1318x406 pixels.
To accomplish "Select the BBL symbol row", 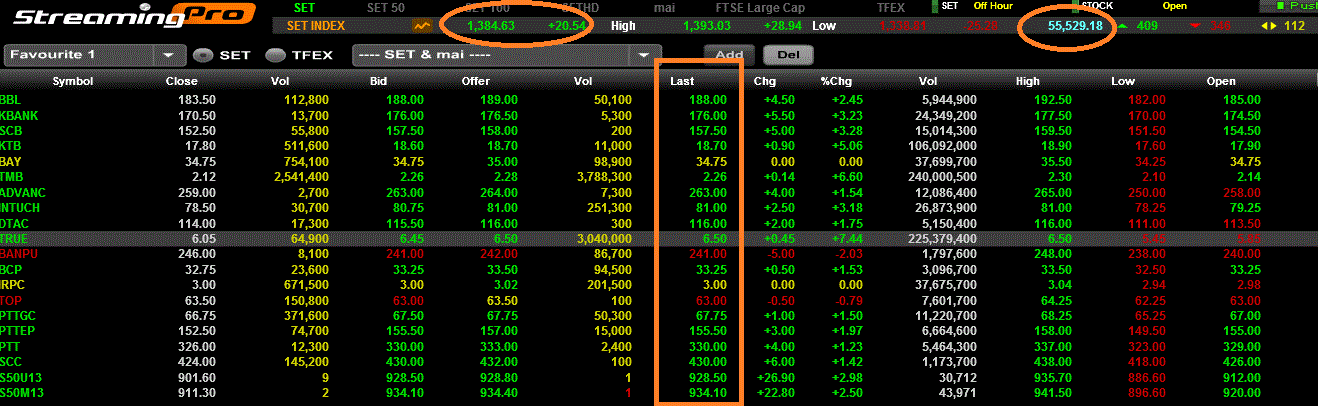I will click(x=659, y=100).
